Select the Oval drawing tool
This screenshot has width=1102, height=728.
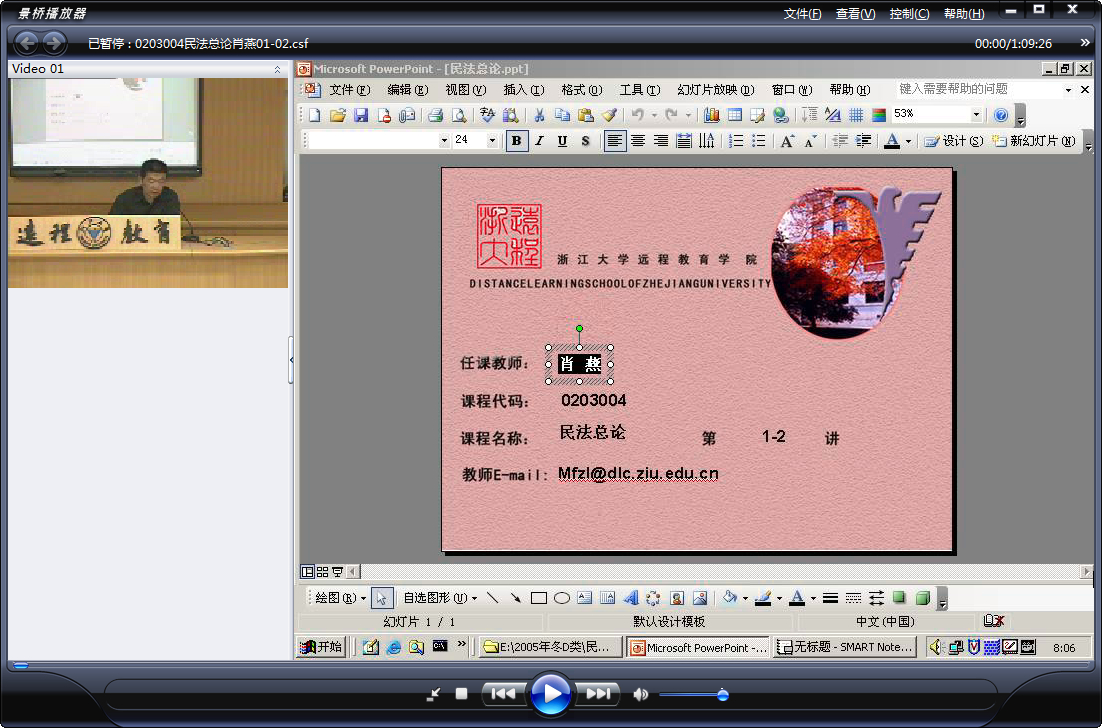562,598
